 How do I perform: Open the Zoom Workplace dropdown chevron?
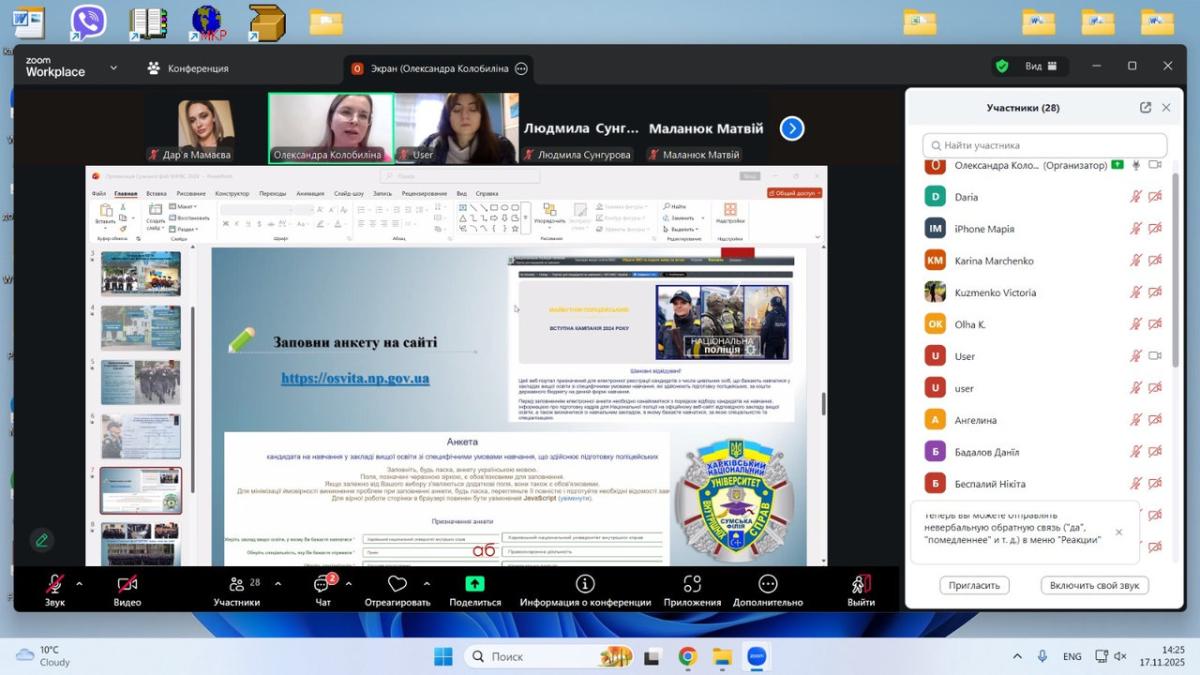pos(113,68)
